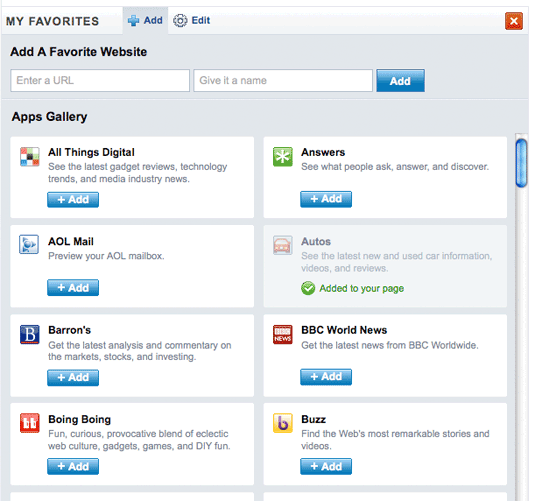Screen dimensions: 535x501
Task: Focus the Enter a URL field
Action: click(100, 81)
